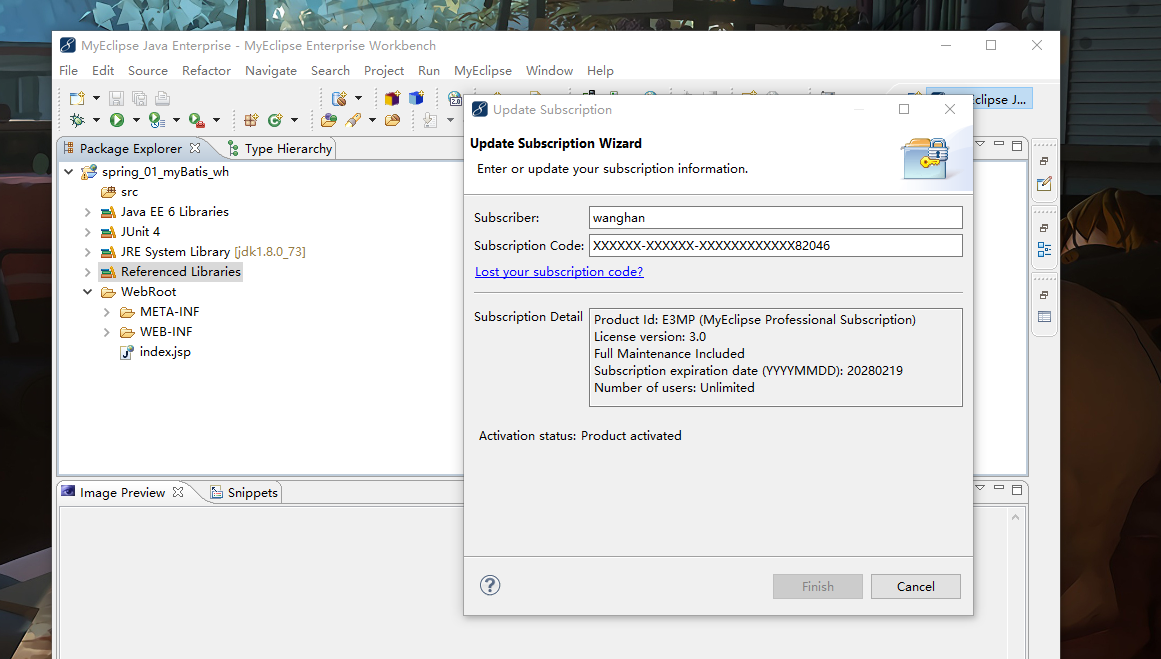Expand the Referenced Libraries node
Image resolution: width=1161 pixels, height=659 pixels.
point(87,272)
